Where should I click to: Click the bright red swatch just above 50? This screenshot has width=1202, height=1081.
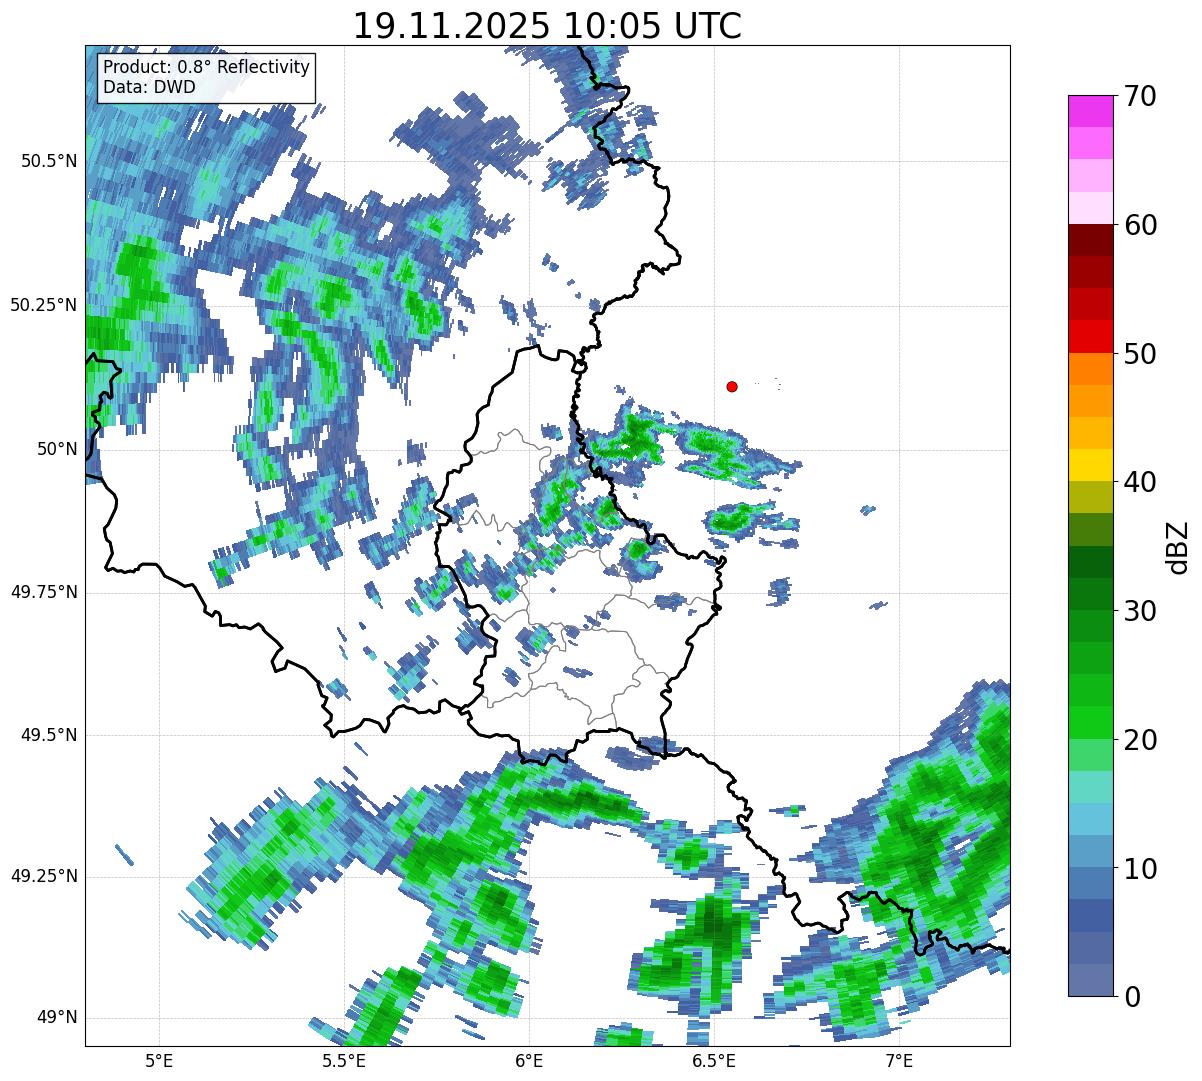[1091, 337]
